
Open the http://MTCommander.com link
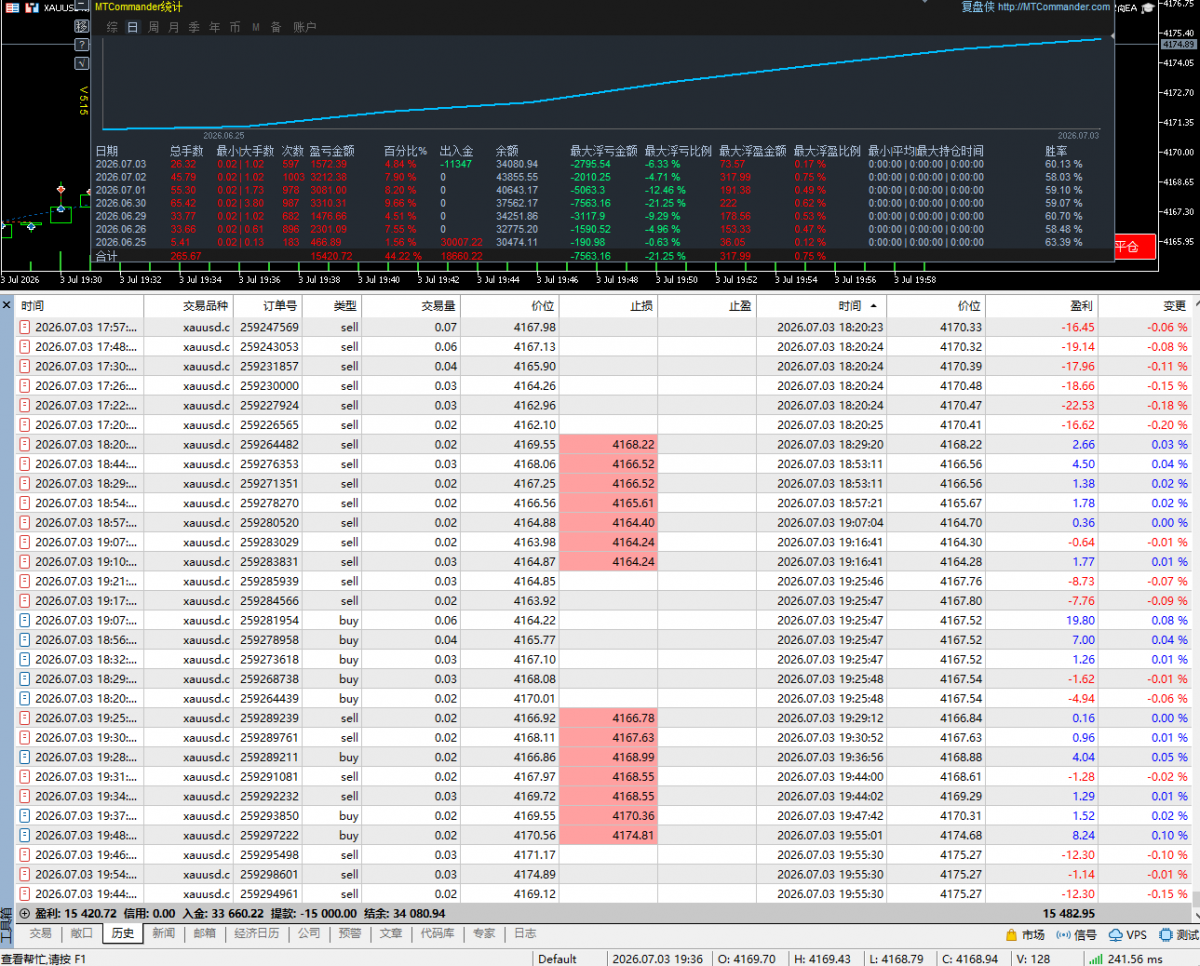tap(1054, 6)
